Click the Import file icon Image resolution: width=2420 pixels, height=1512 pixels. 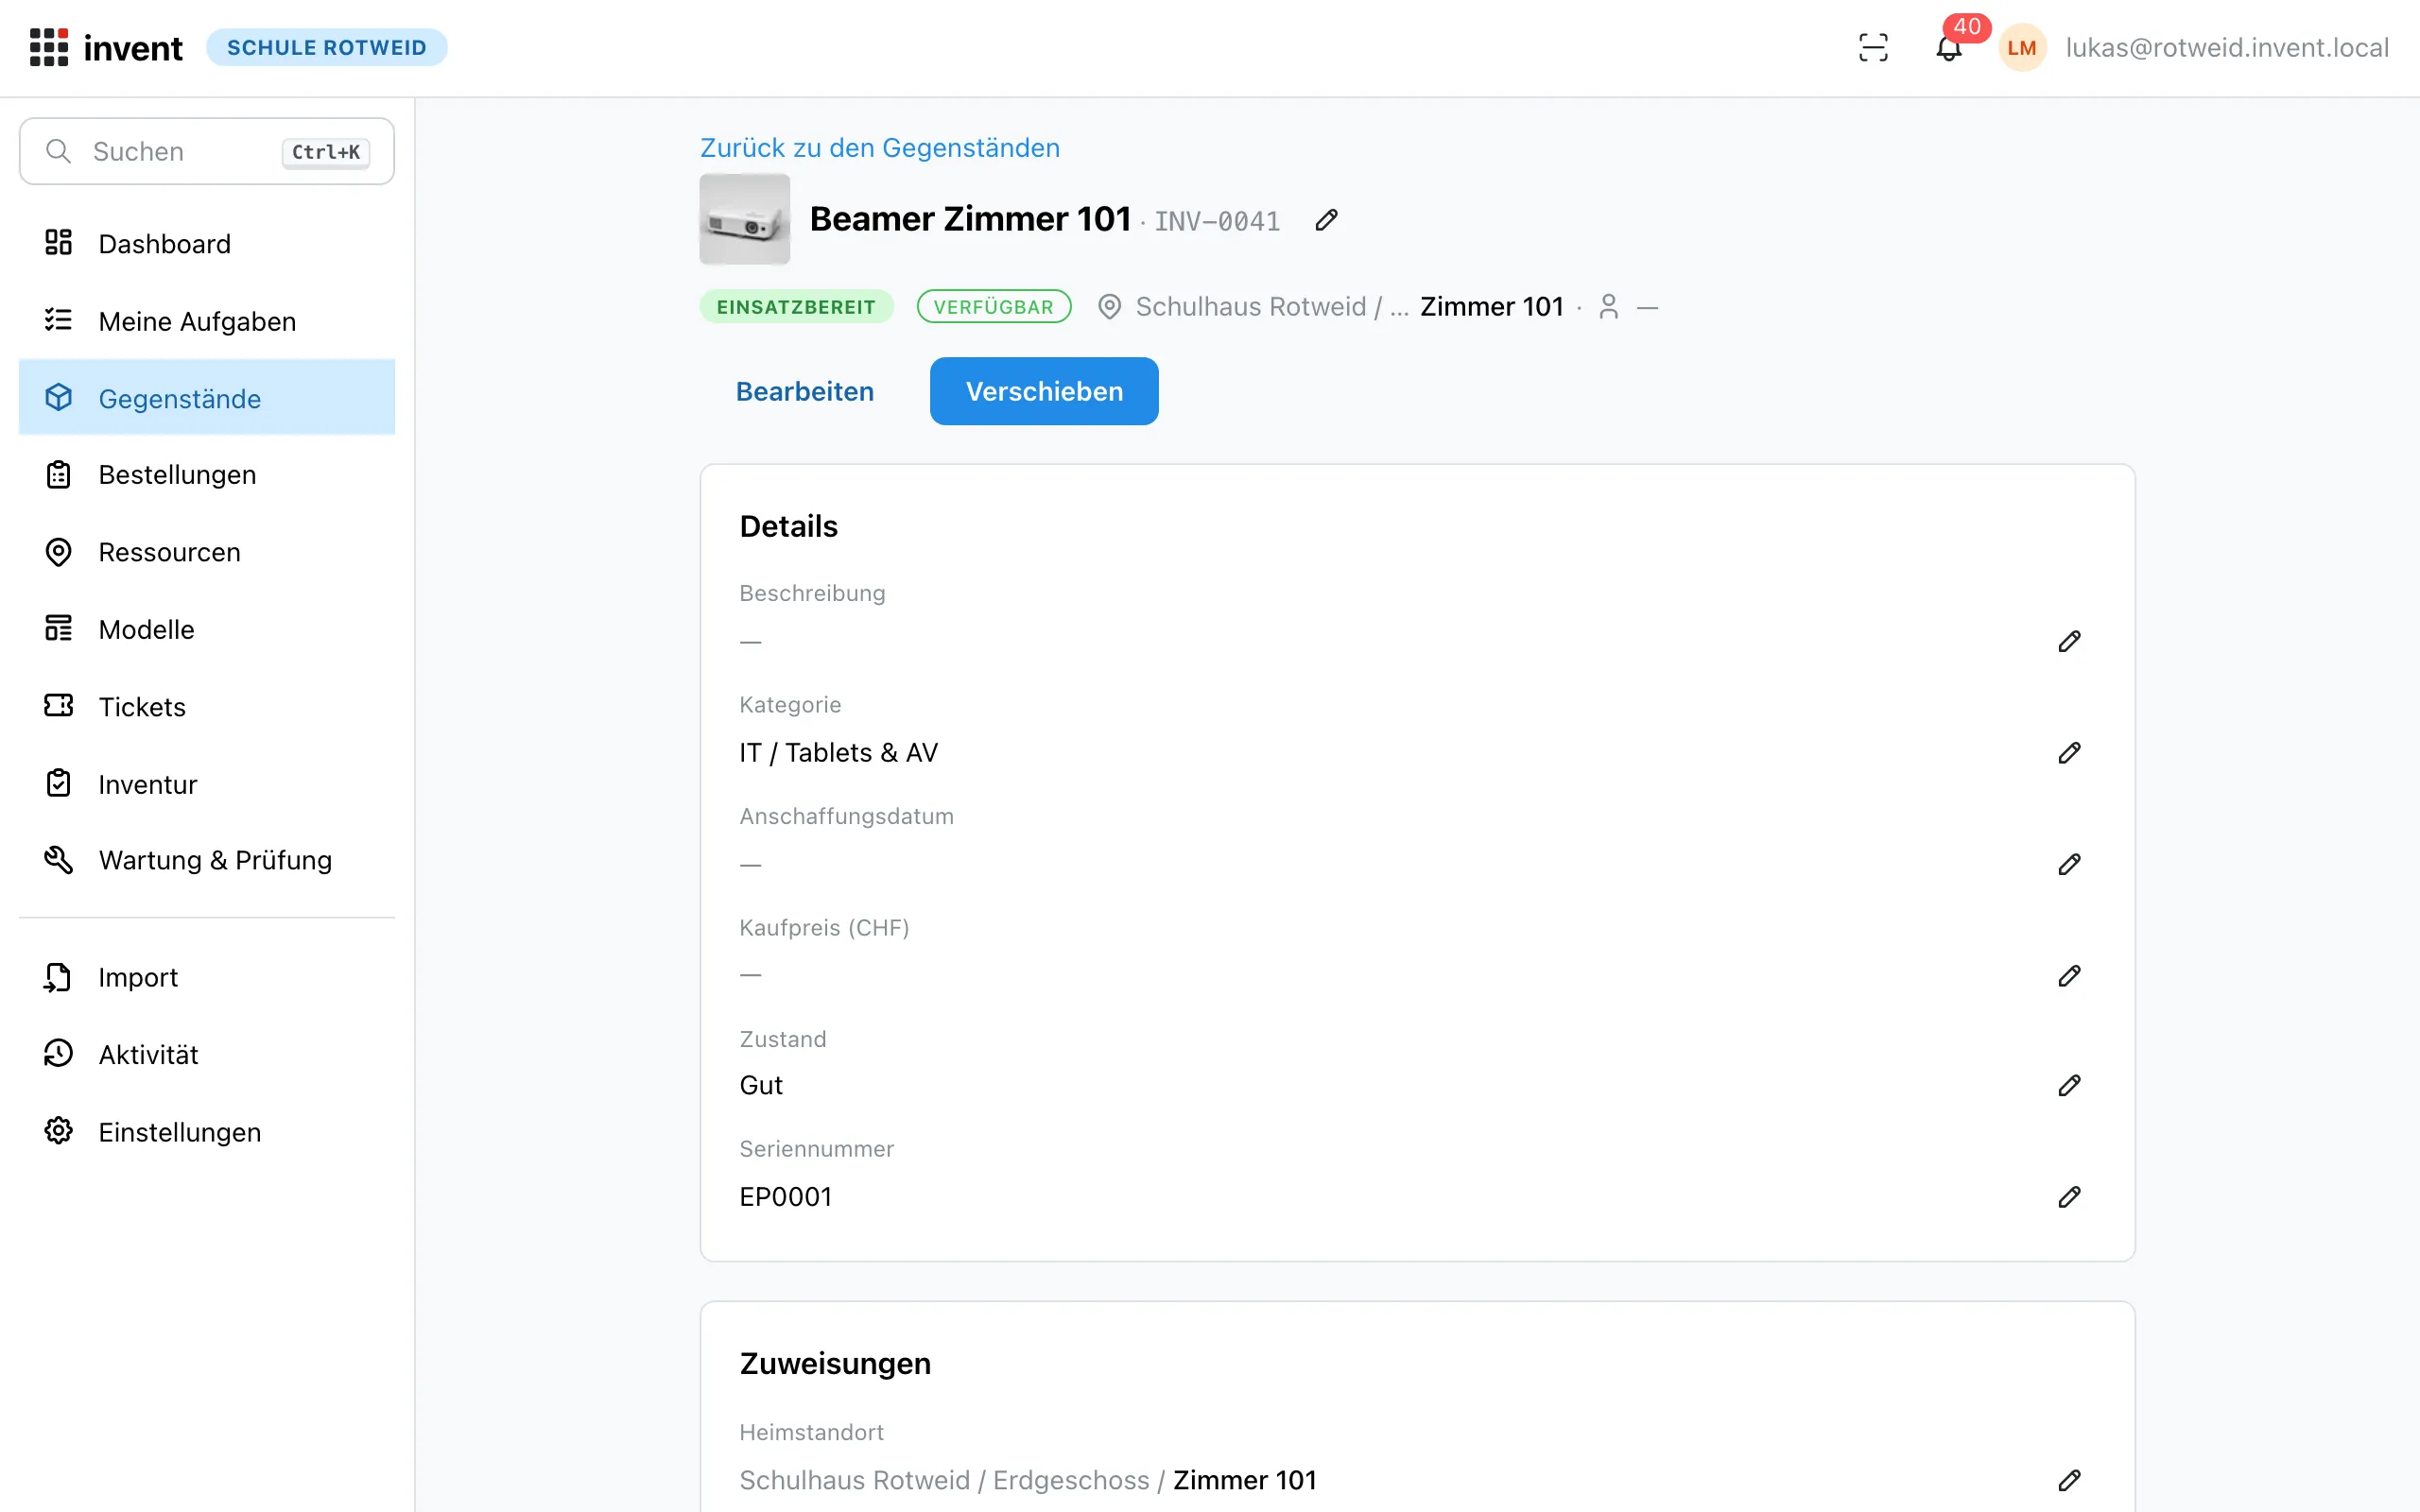[59, 977]
